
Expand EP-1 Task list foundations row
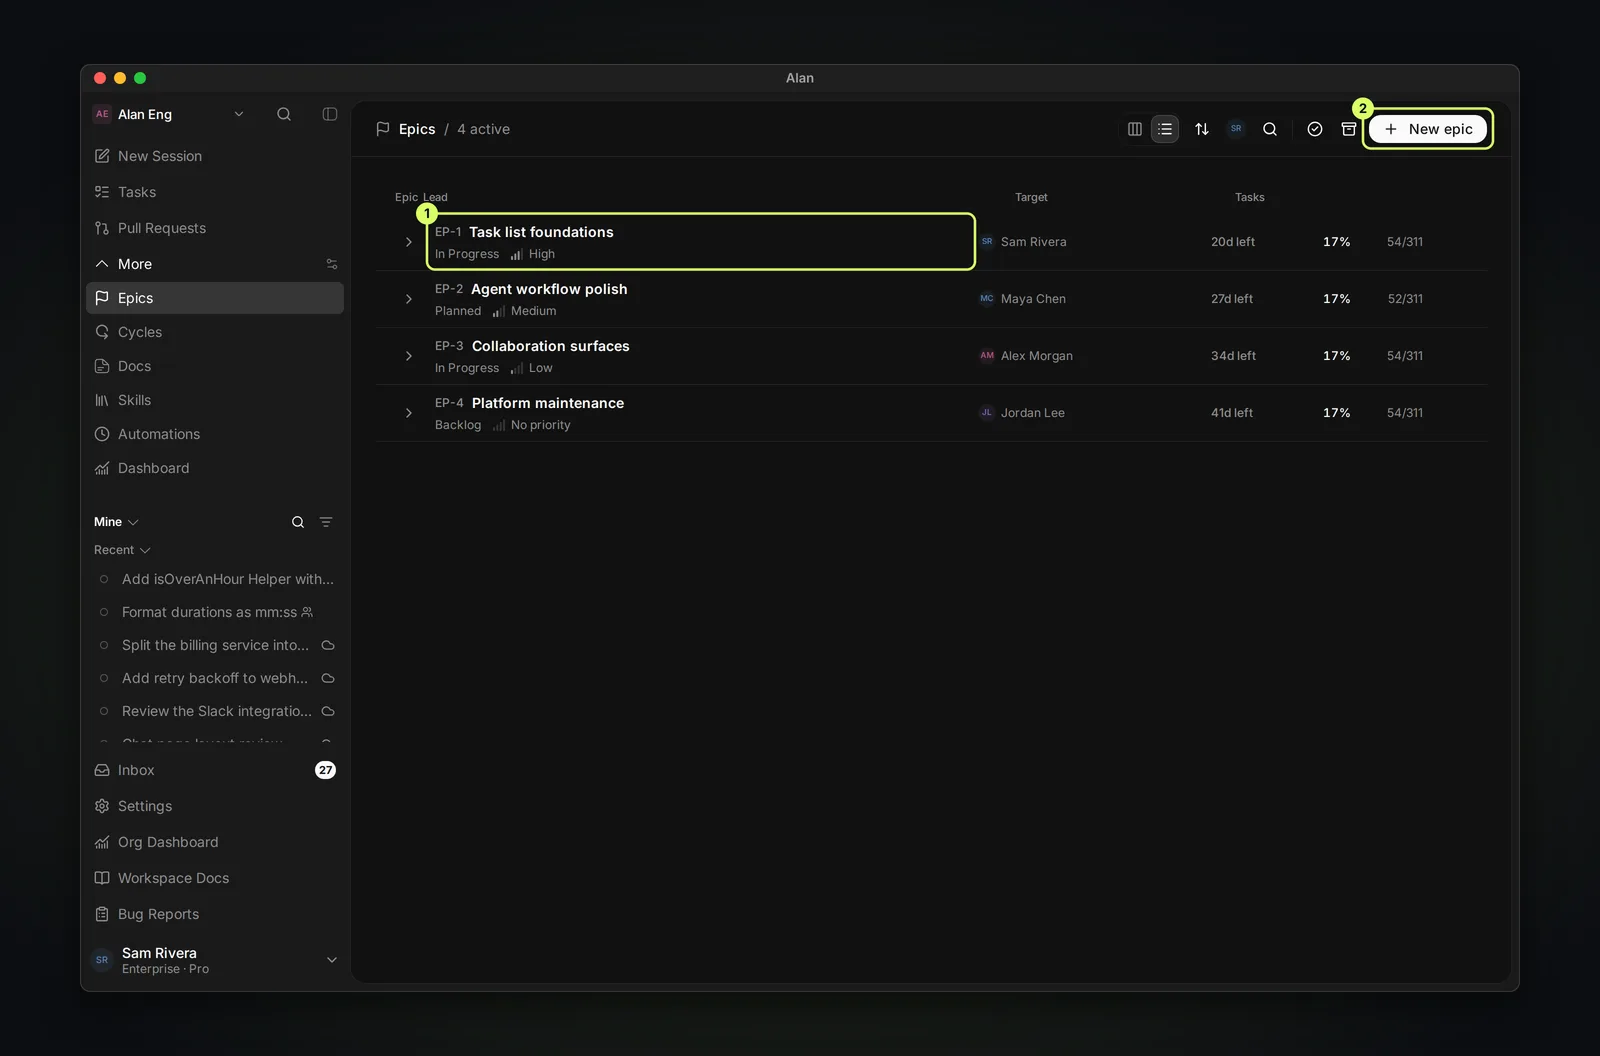[408, 242]
